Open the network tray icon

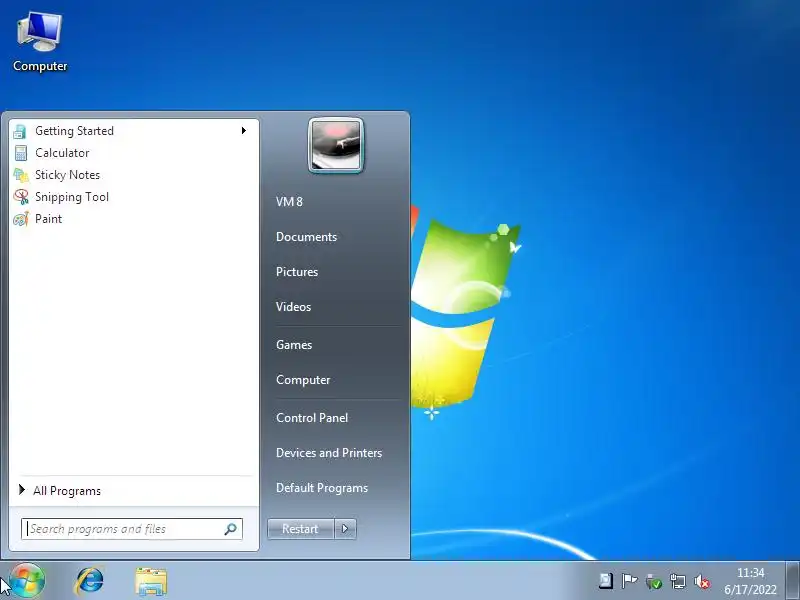[x=678, y=581]
